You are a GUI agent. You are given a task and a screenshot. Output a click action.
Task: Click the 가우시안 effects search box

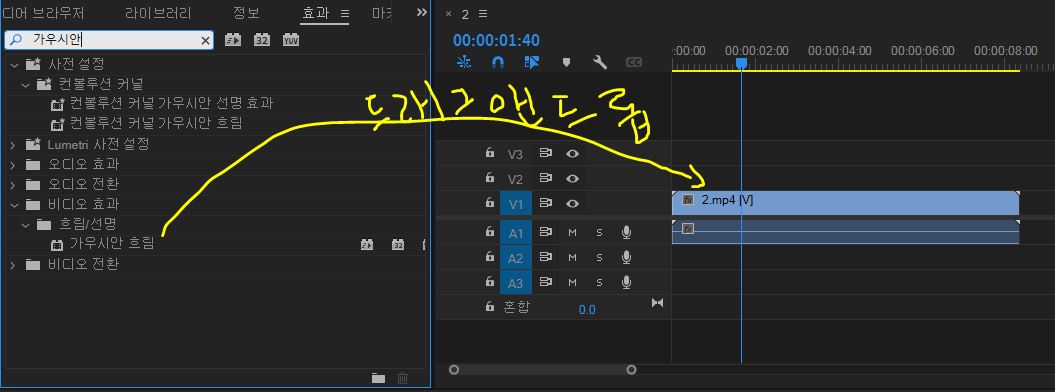[109, 40]
